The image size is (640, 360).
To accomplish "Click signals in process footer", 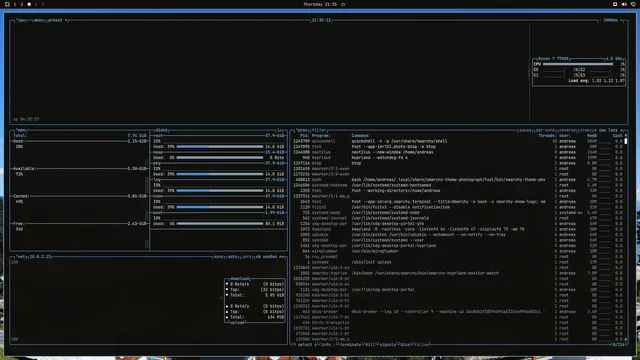I will 387,344.
